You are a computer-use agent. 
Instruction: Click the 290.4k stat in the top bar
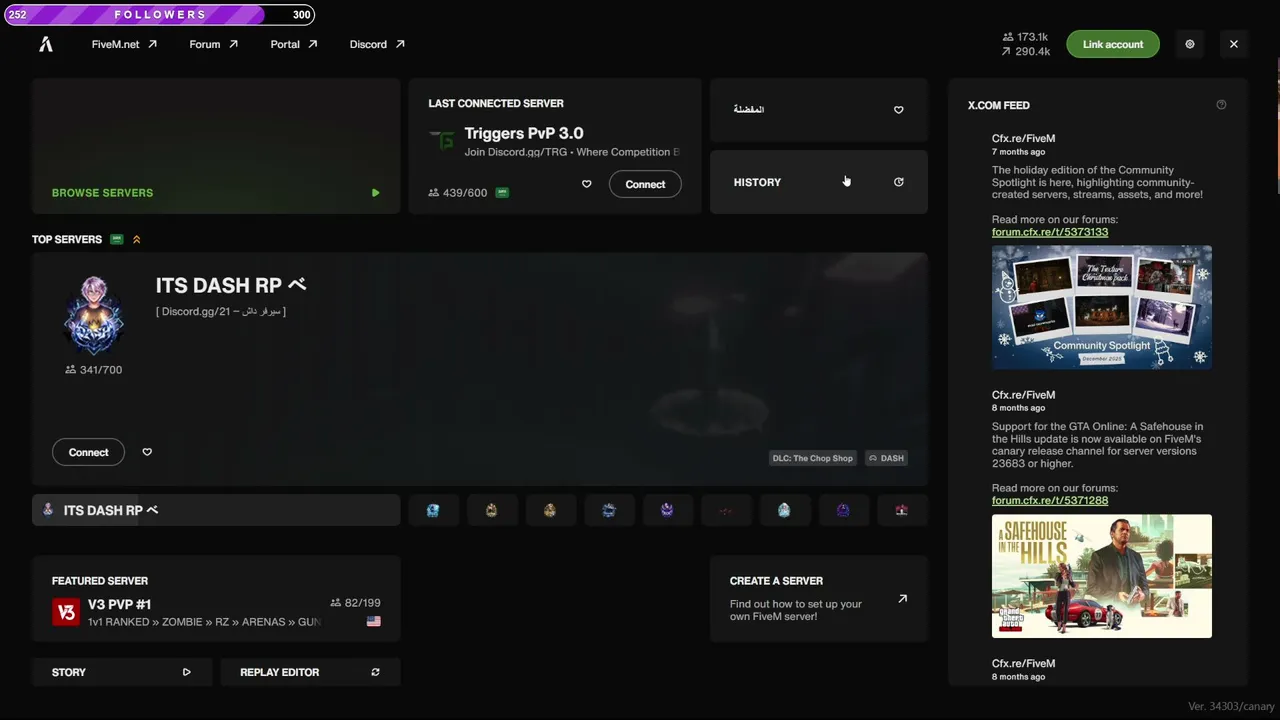1025,51
